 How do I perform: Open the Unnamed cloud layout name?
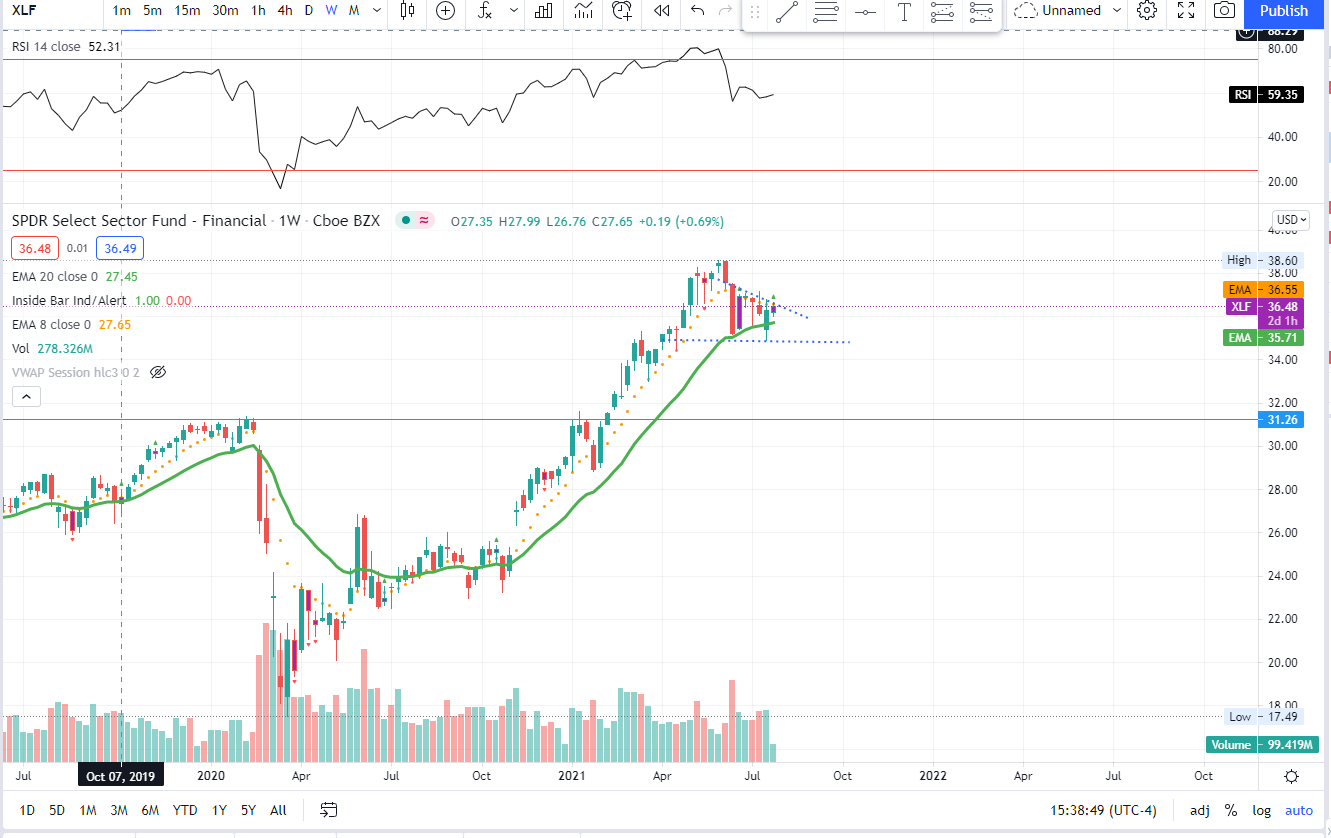click(x=1058, y=11)
